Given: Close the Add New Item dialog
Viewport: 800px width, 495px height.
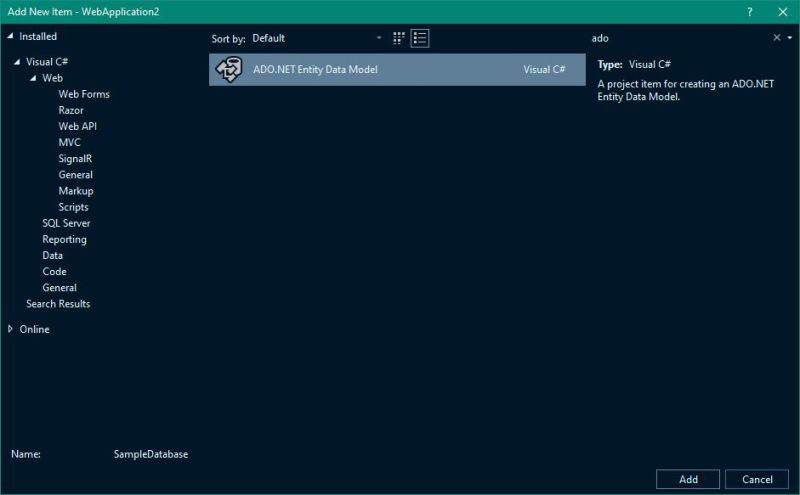Looking at the screenshot, I should click(x=783, y=12).
